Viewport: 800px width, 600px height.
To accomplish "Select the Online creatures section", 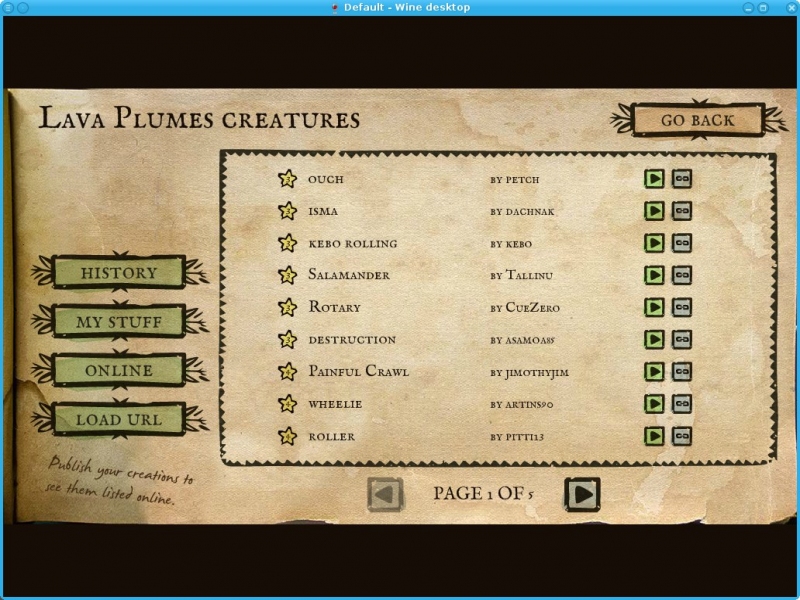I will (119, 370).
